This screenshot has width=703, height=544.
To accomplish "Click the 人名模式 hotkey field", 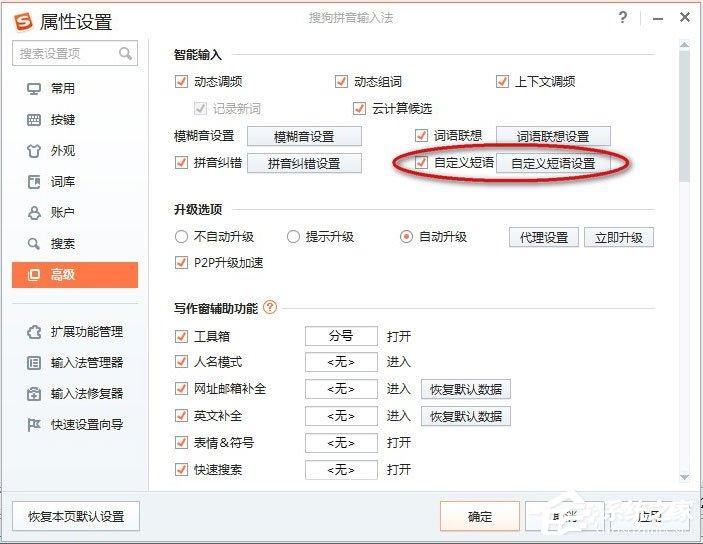I will click(x=341, y=362).
